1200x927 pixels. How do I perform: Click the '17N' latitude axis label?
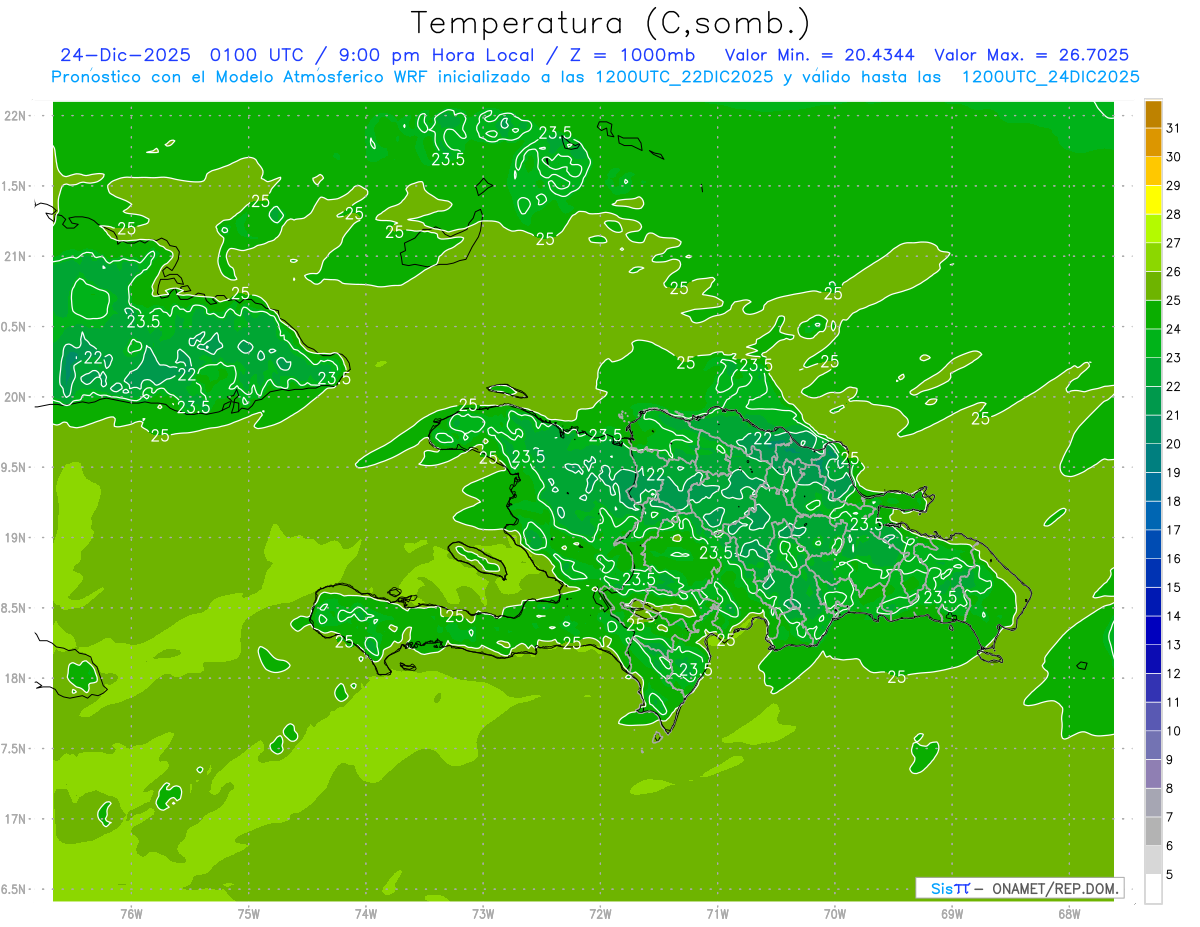[17, 819]
